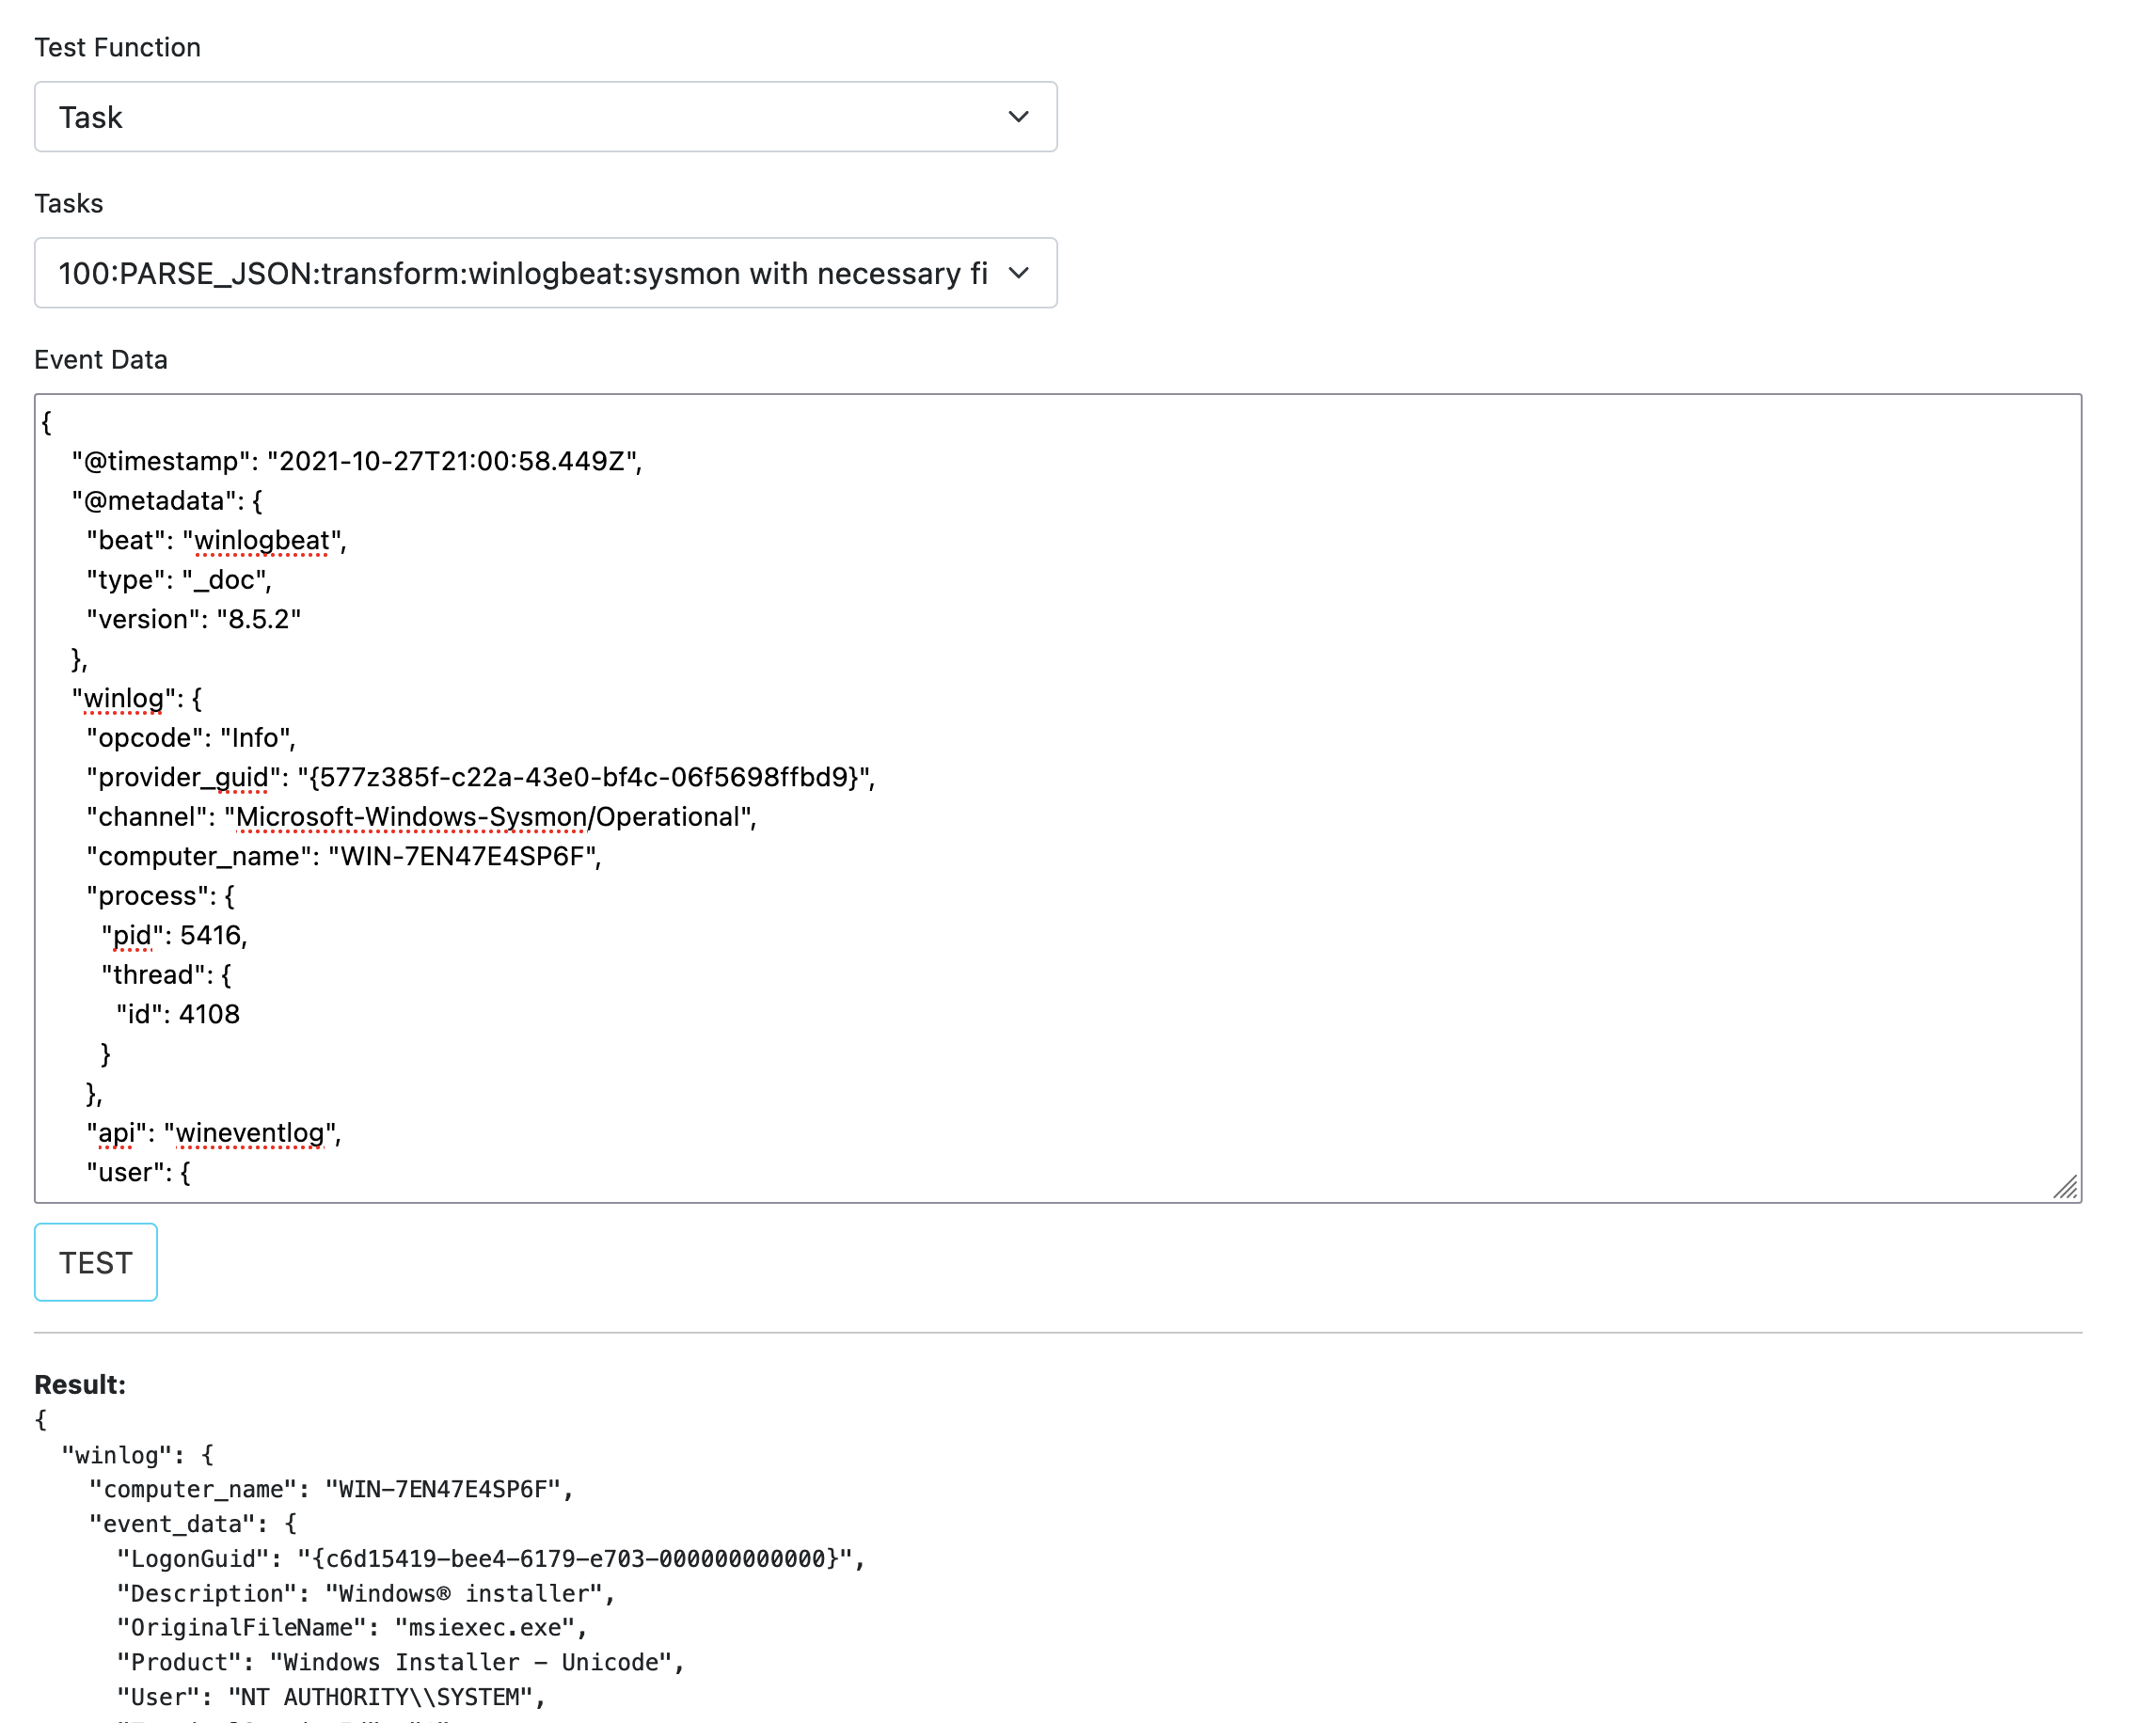Click the Test Function label

(x=117, y=48)
